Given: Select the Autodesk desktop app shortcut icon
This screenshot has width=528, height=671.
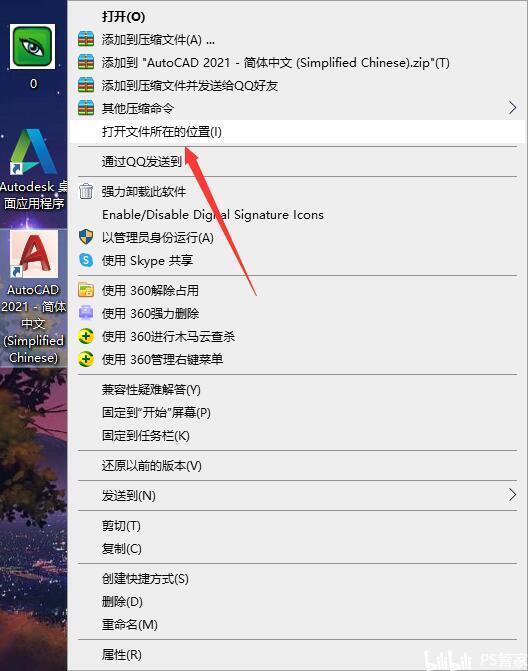Looking at the screenshot, I should pyautogui.click(x=34, y=151).
